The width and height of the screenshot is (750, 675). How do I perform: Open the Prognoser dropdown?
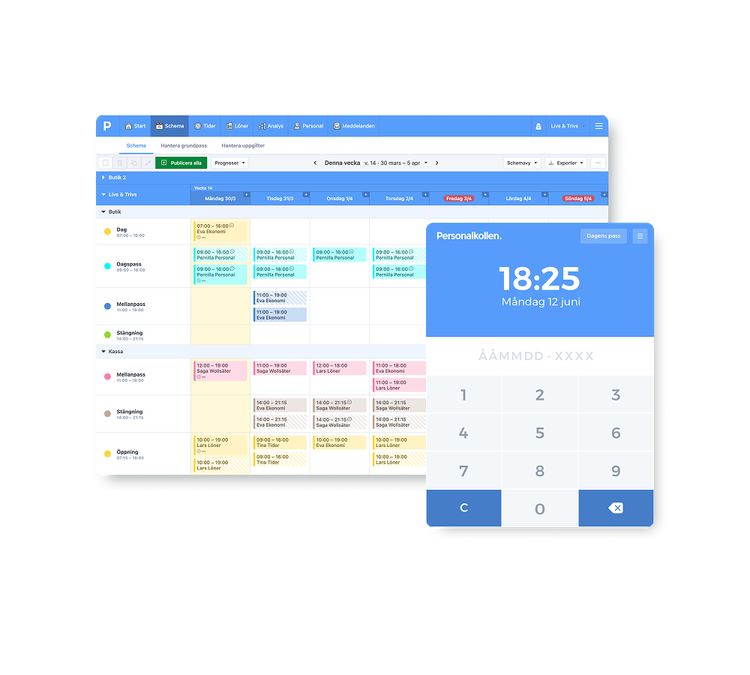pos(229,162)
